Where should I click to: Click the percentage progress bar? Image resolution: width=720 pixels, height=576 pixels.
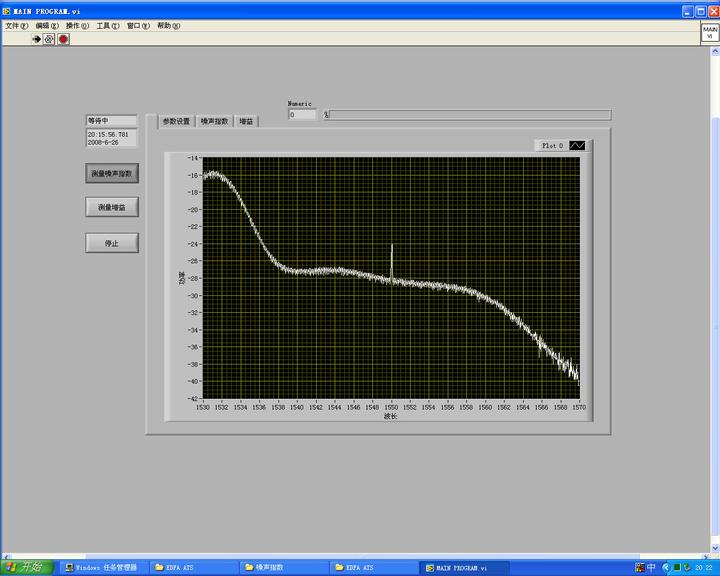click(469, 115)
